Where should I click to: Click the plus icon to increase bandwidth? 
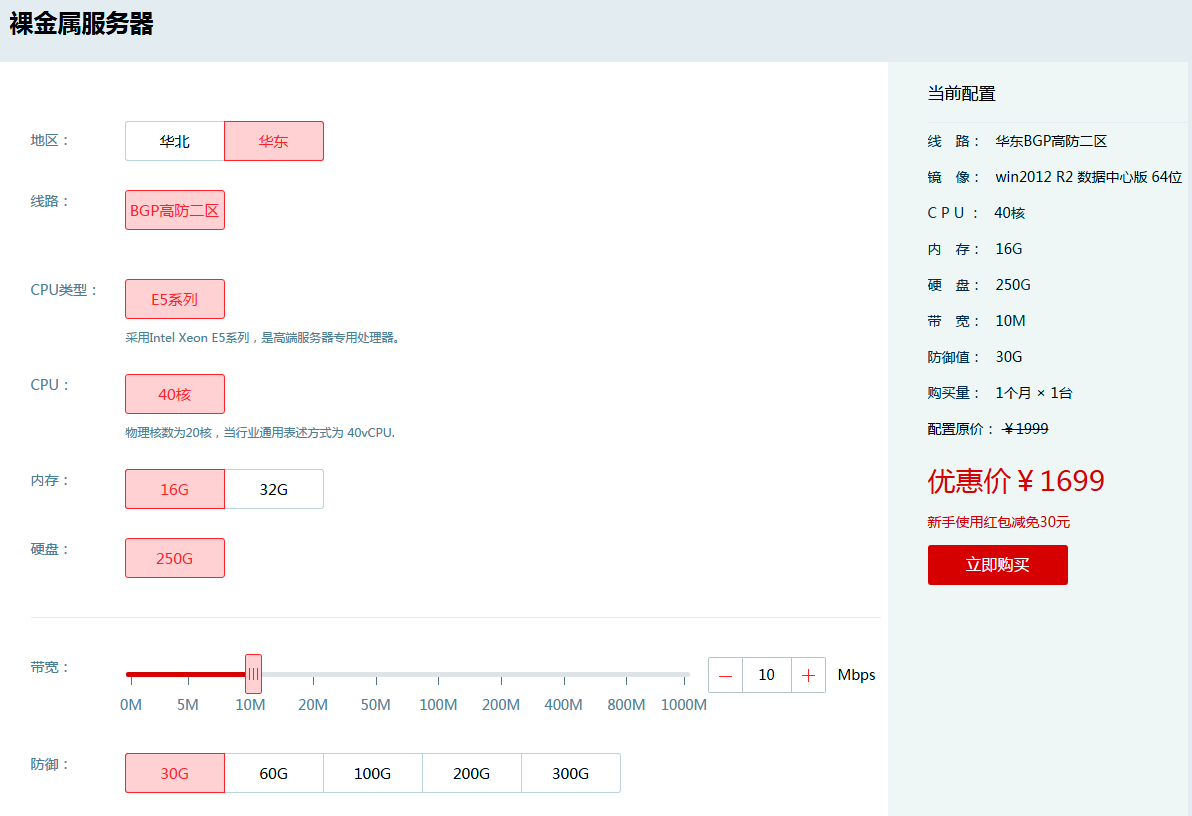808,675
